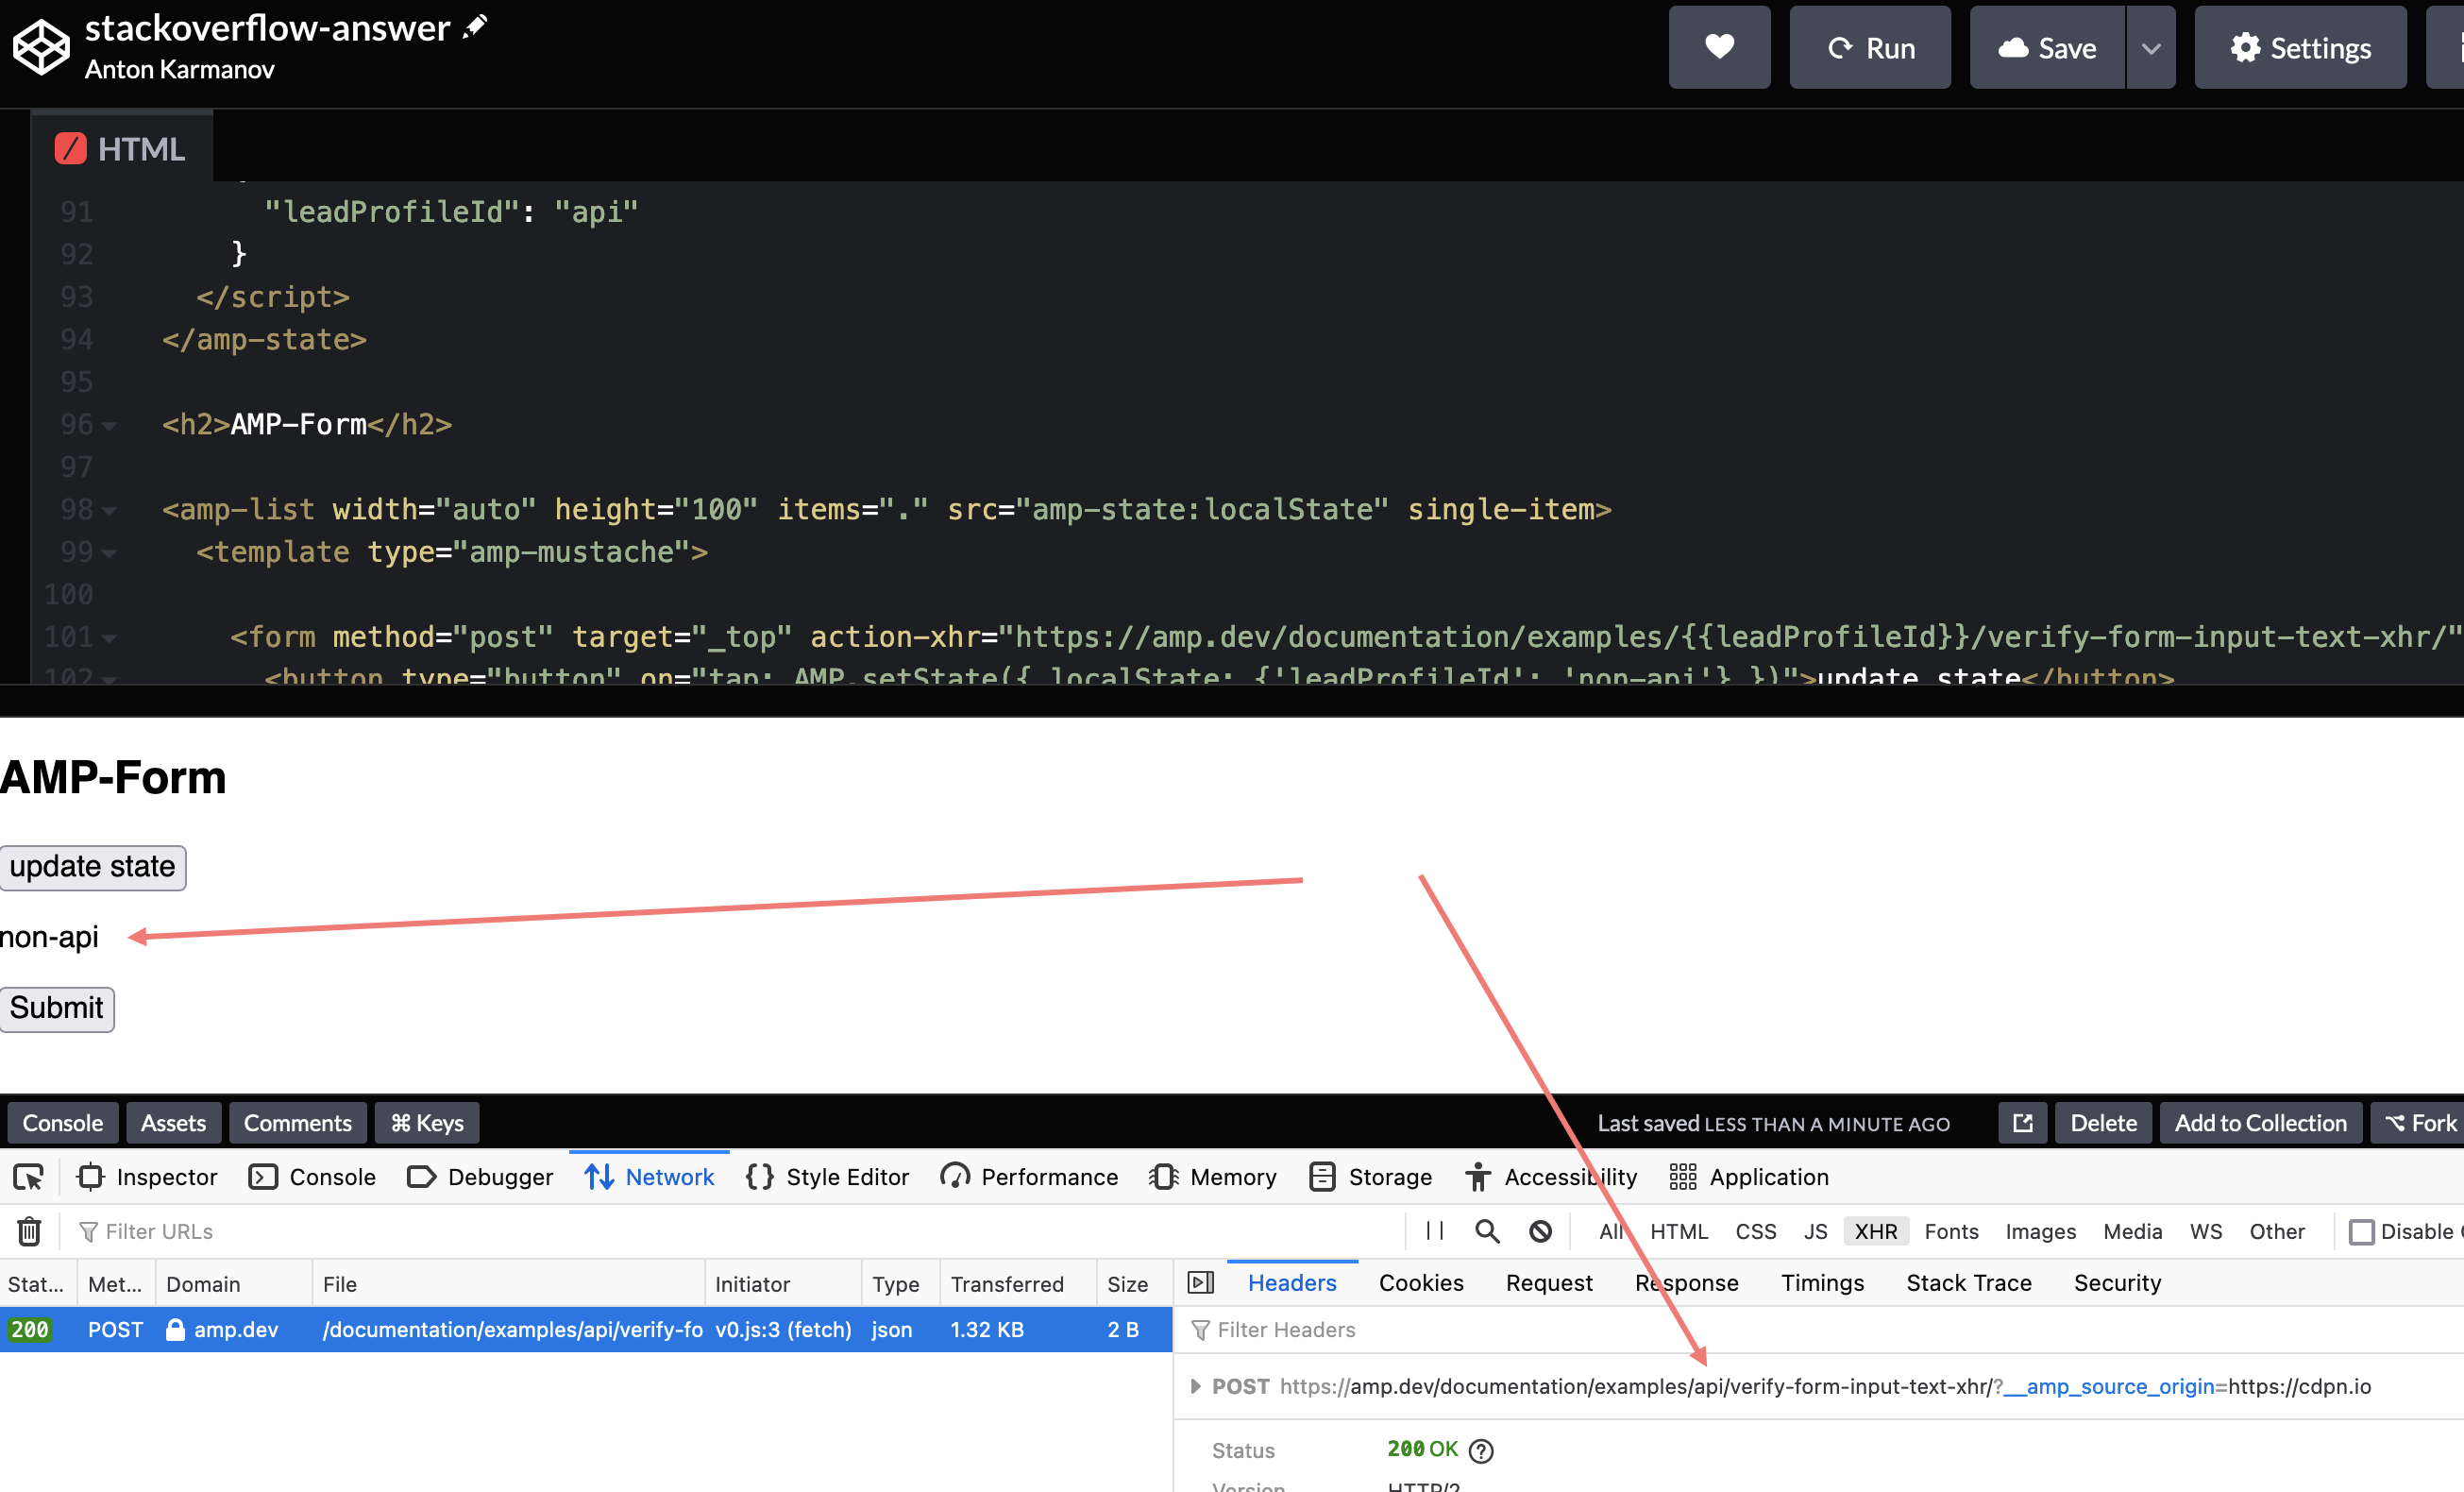Open the Console tab in the editor footer
The image size is (2464, 1492).
(x=62, y=1123)
